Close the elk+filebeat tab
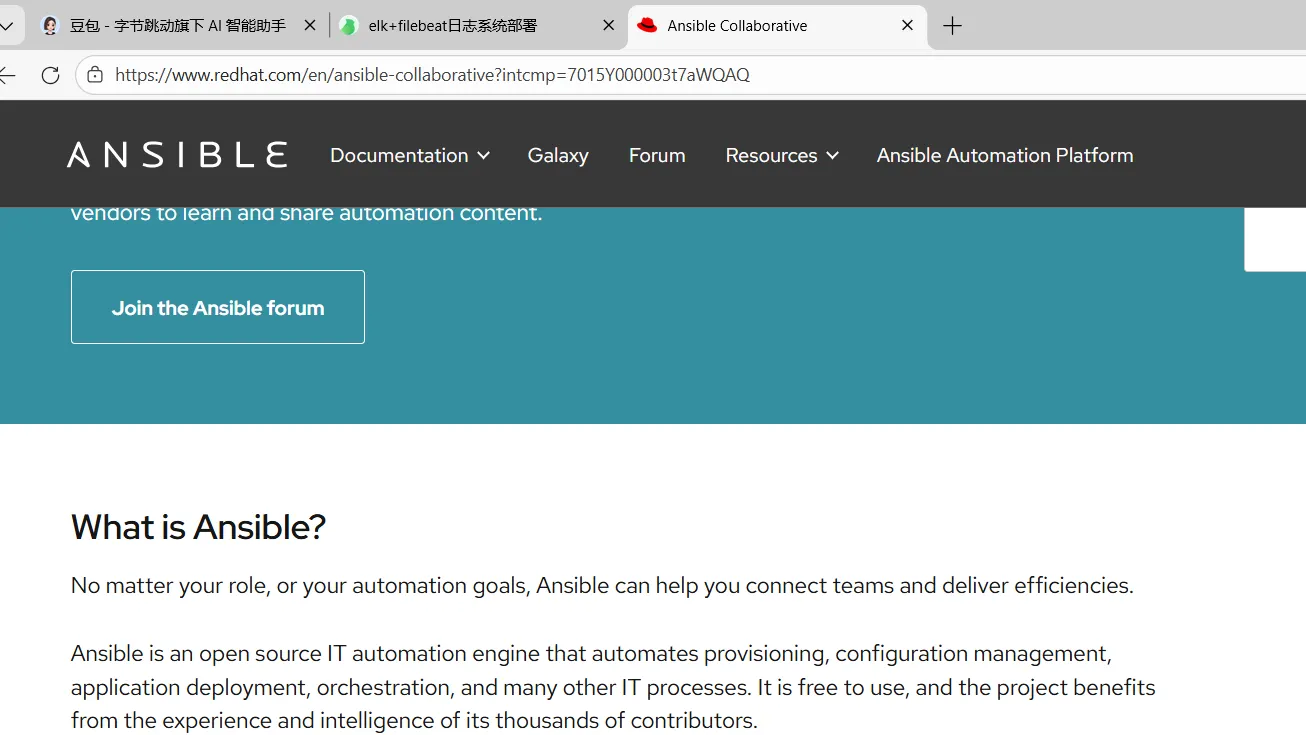 coord(608,25)
